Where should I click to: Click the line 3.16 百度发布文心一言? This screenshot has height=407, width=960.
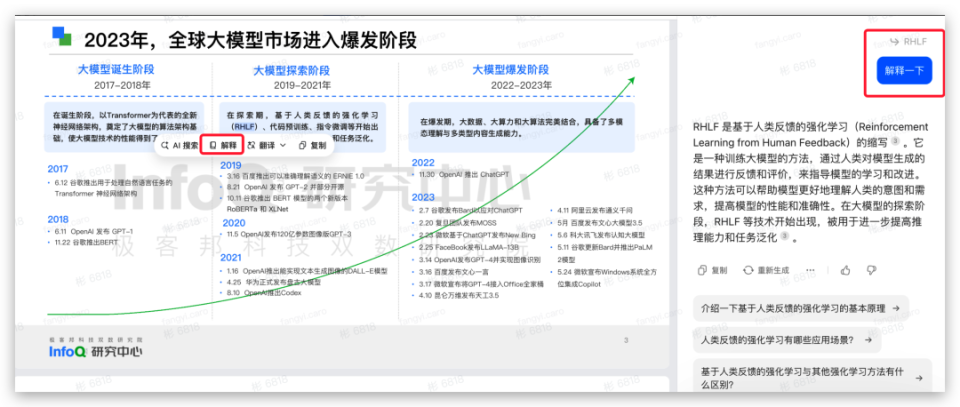(454, 272)
